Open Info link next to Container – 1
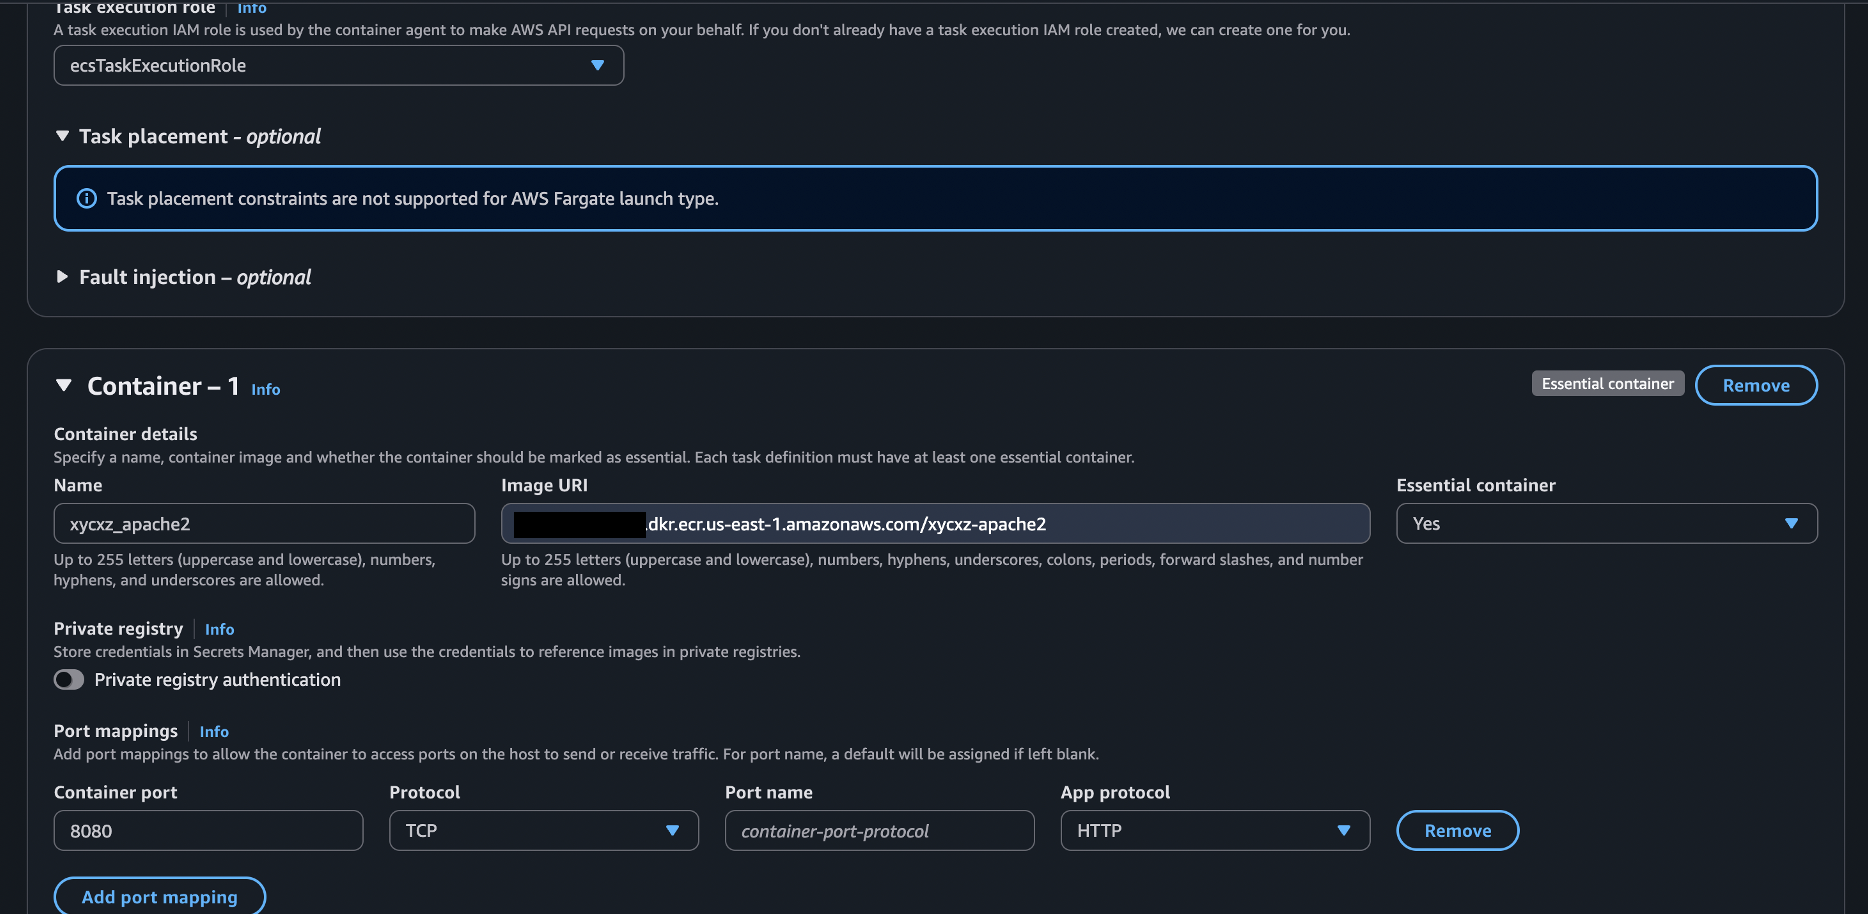The height and width of the screenshot is (914, 1868). (265, 390)
